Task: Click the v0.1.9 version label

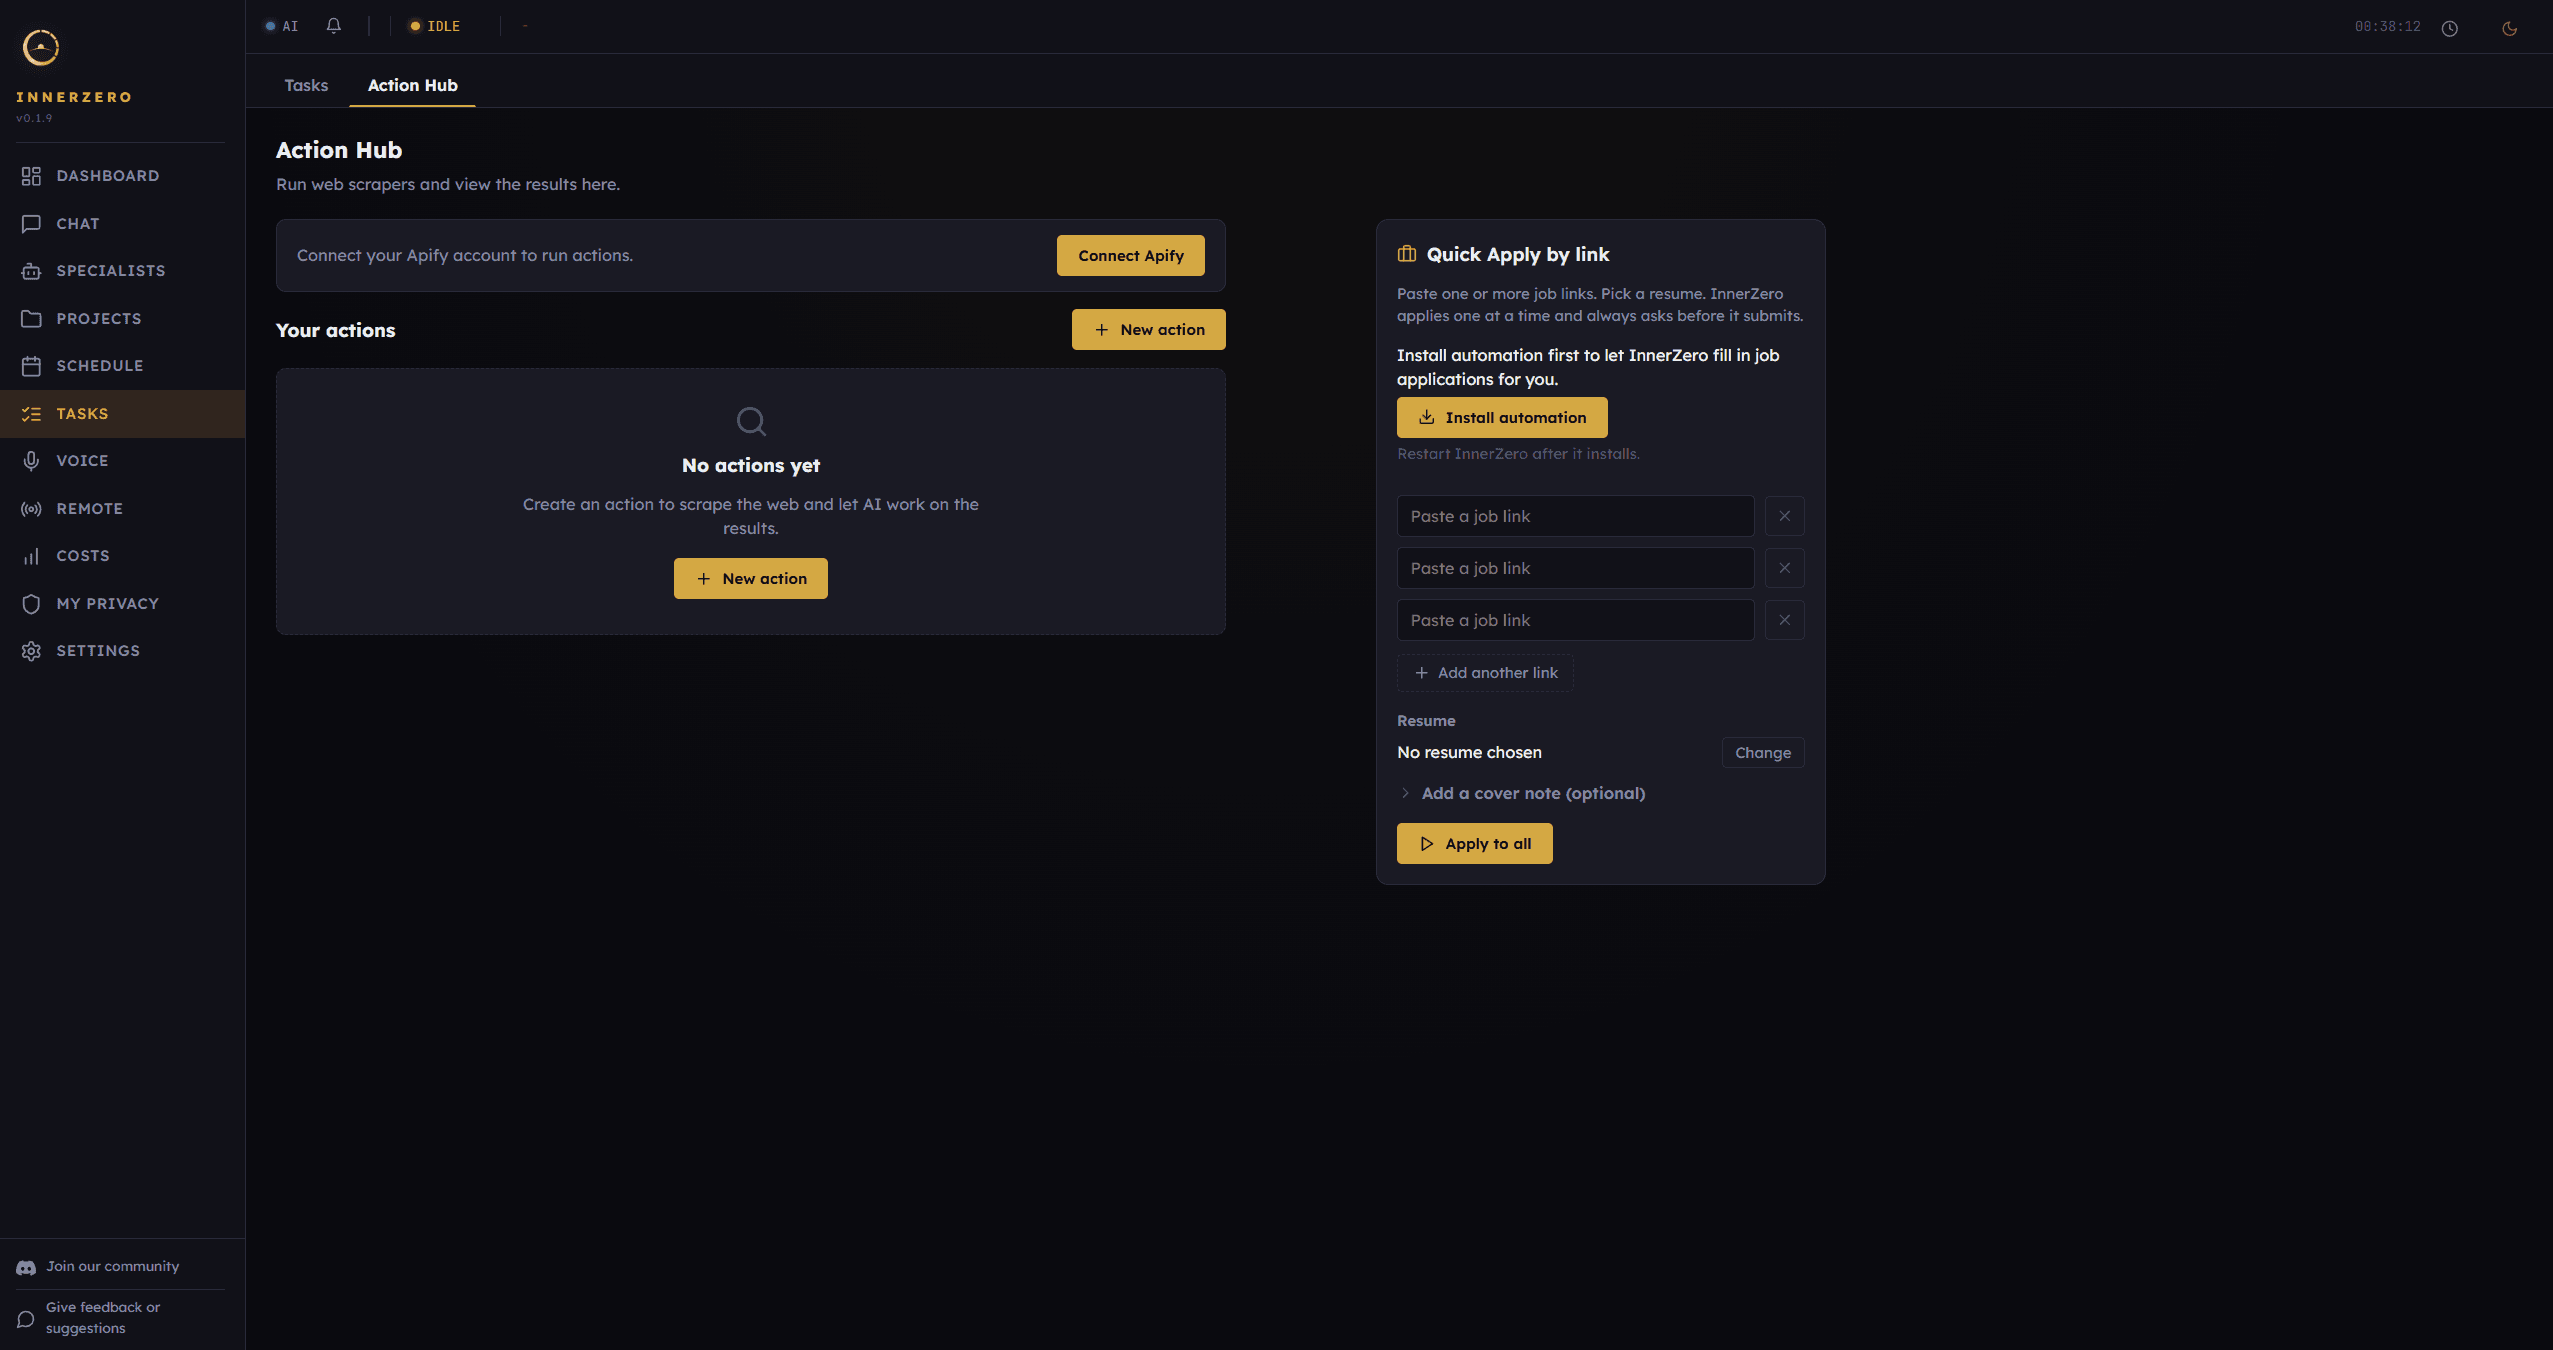Action: (x=34, y=118)
